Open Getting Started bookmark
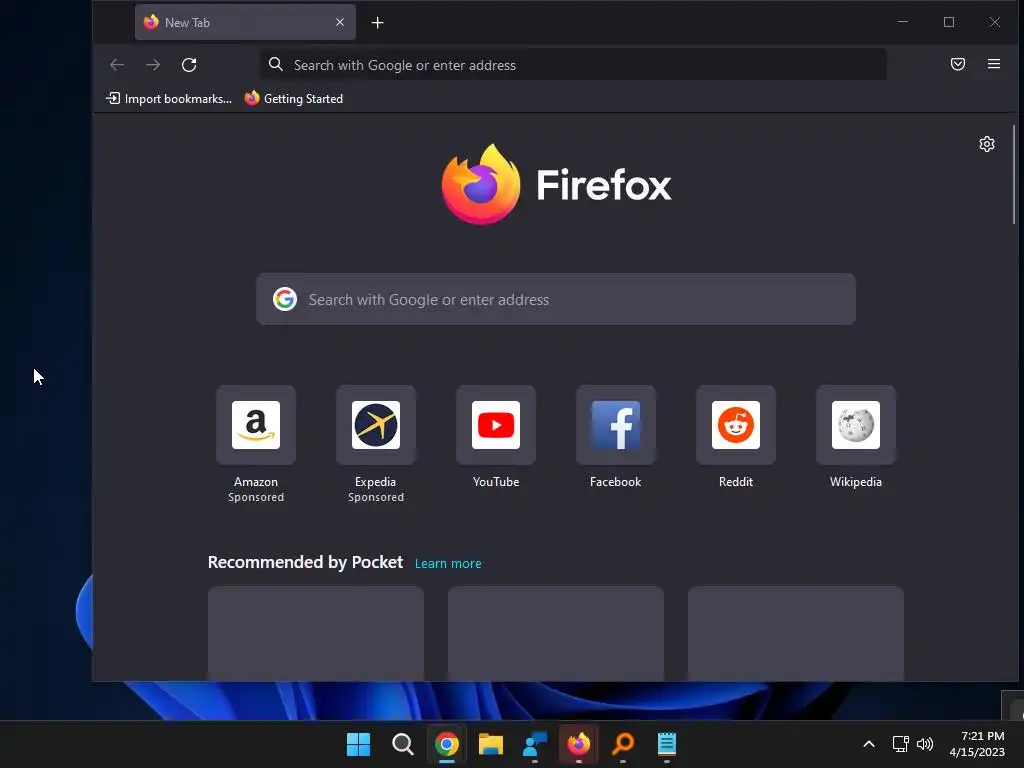The image size is (1024, 768). pyautogui.click(x=294, y=99)
